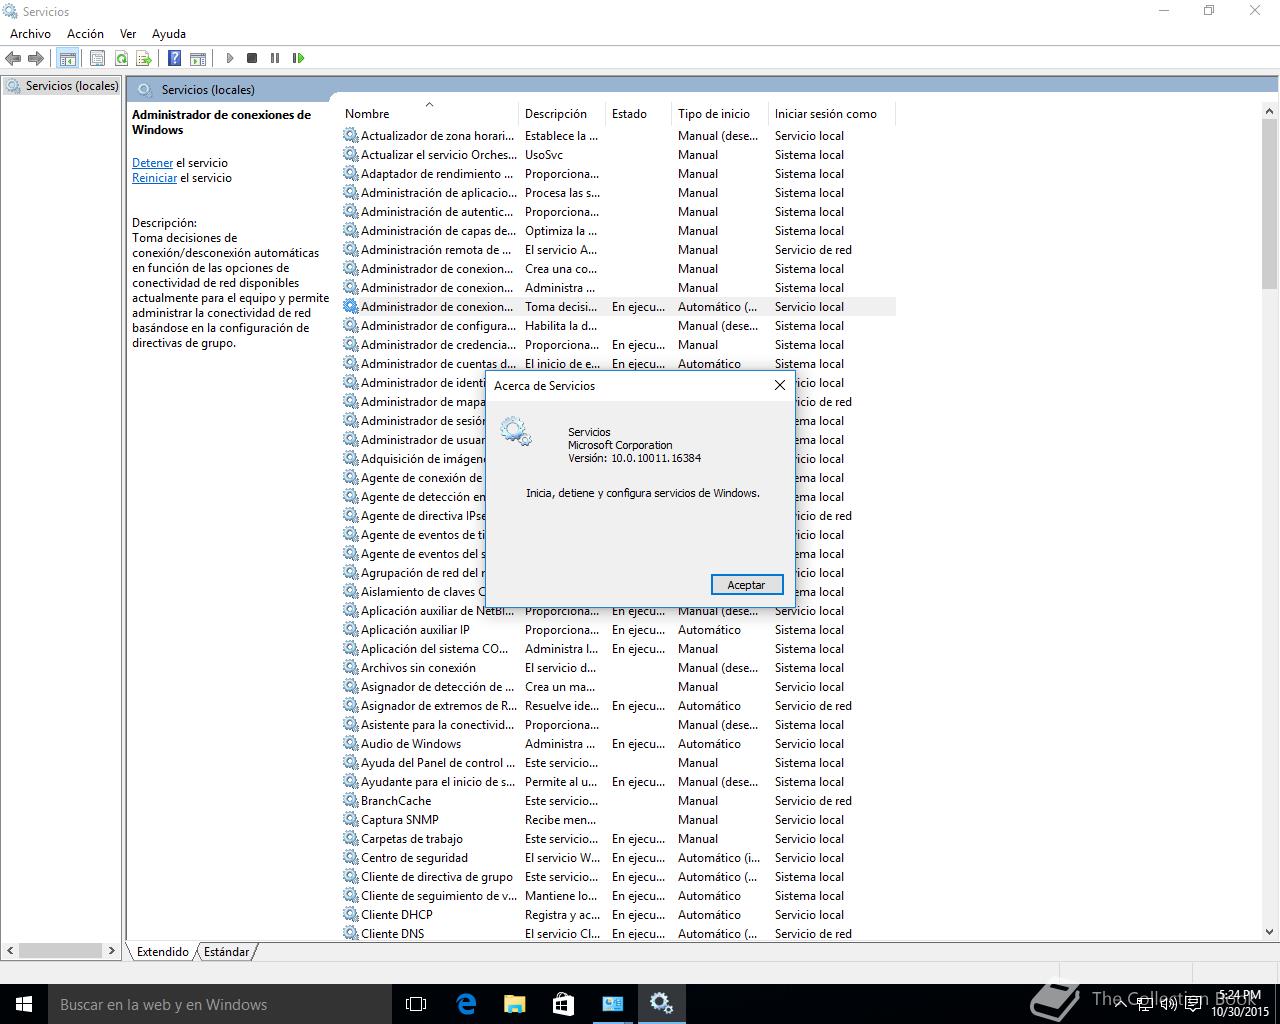The image size is (1280, 1024).
Task: Click the gear icon of Cliente DHCP
Action: pyautogui.click(x=350, y=914)
